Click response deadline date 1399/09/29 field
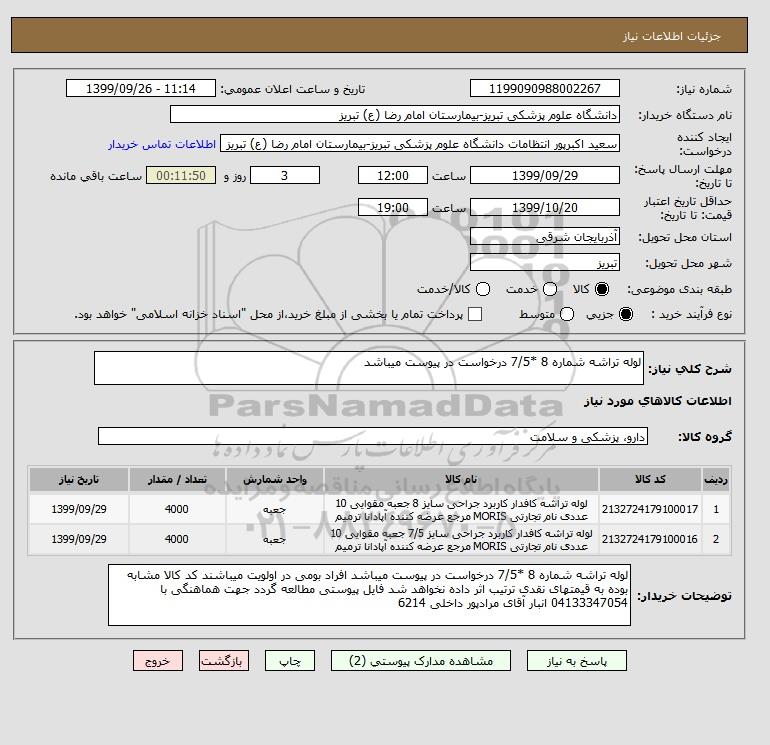Image resolution: width=770 pixels, height=745 pixels. tap(545, 176)
